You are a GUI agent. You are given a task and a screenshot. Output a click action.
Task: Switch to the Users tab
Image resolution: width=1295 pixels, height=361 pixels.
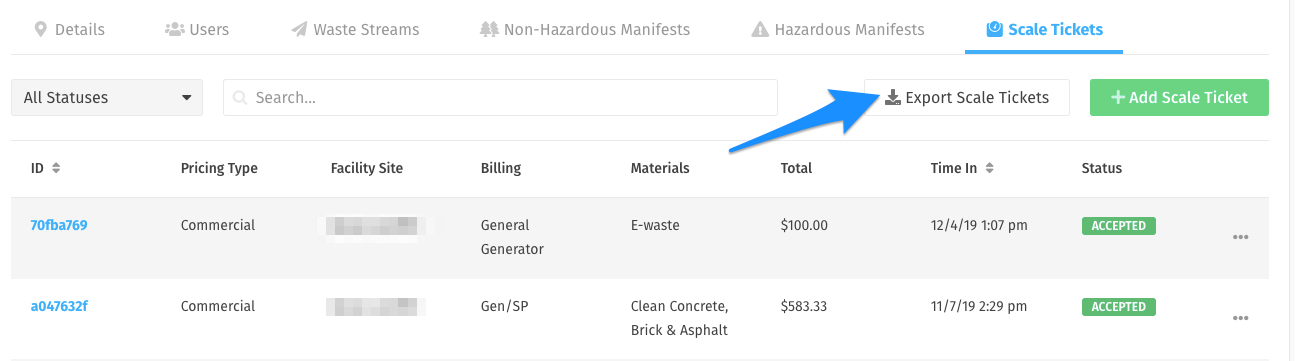click(x=197, y=29)
